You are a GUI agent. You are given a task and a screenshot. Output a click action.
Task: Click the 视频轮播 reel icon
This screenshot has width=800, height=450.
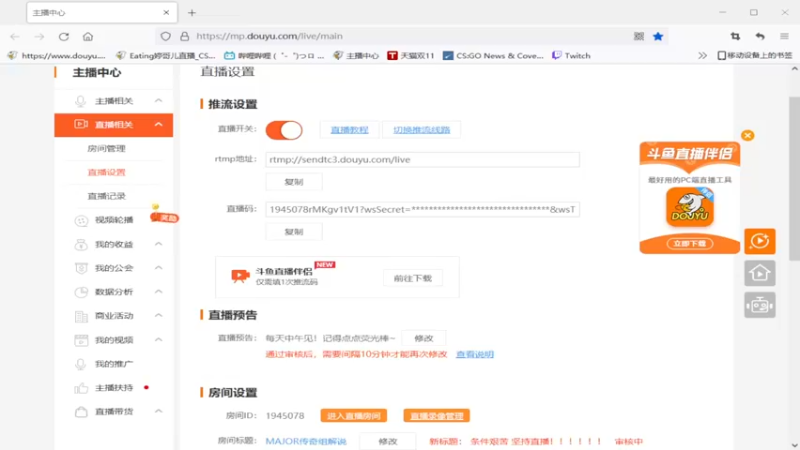click(x=81, y=220)
